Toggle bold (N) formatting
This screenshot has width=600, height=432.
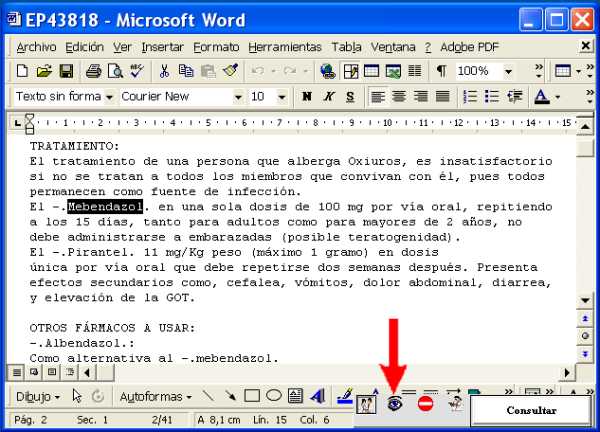307,96
